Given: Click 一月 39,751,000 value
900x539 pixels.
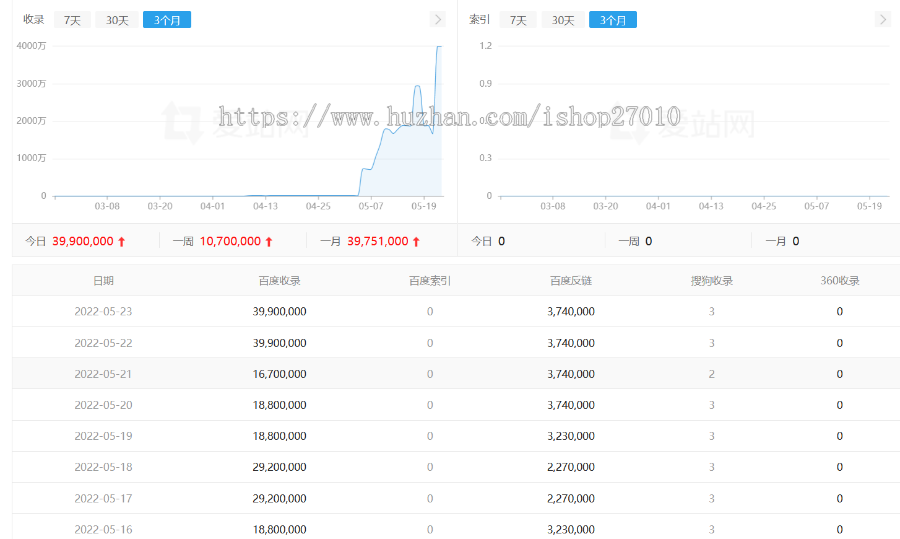Looking at the screenshot, I should click(378, 242).
